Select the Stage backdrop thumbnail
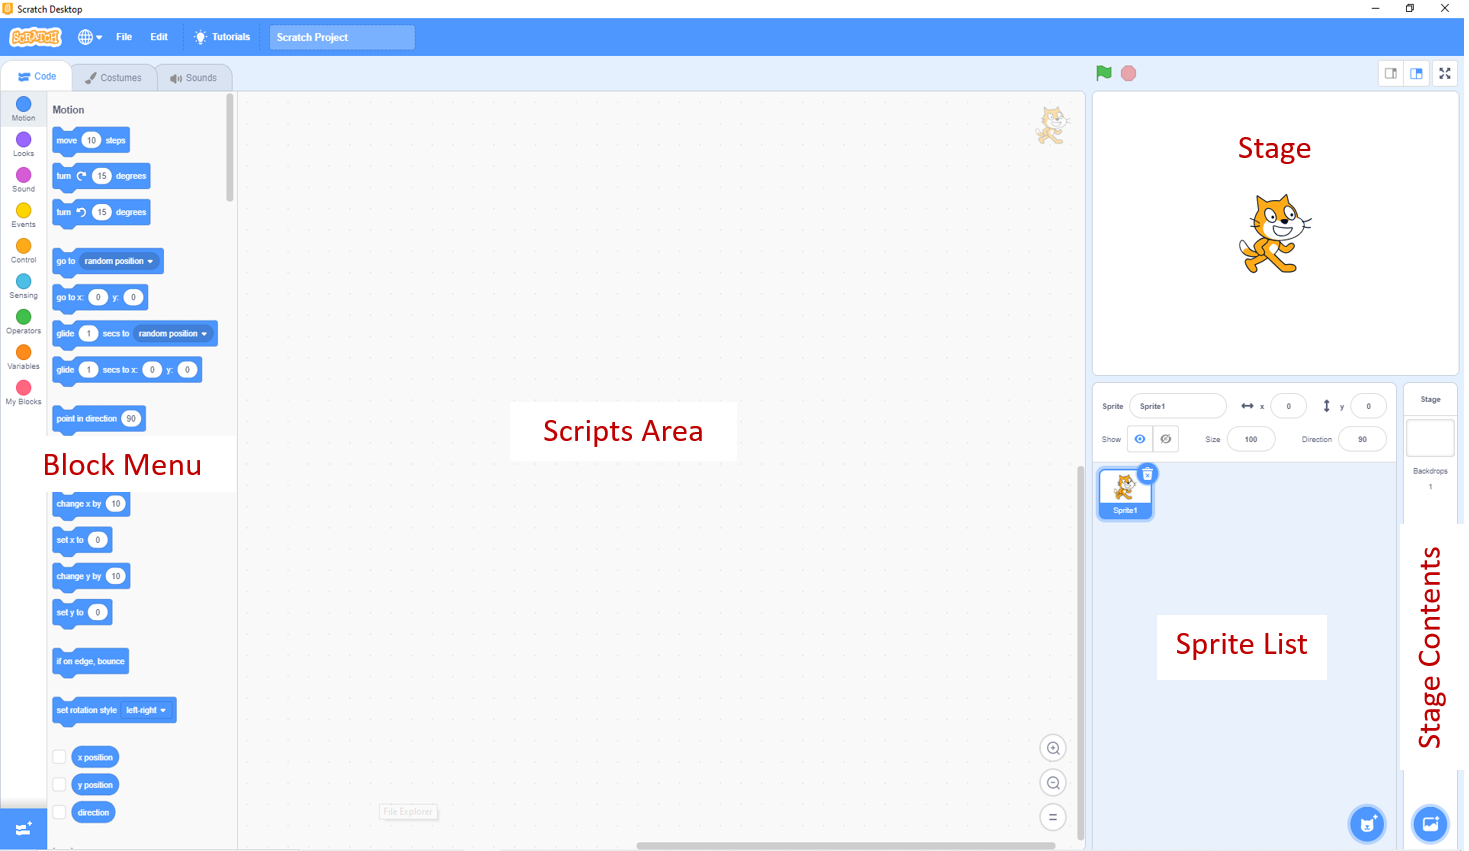 [x=1430, y=438]
